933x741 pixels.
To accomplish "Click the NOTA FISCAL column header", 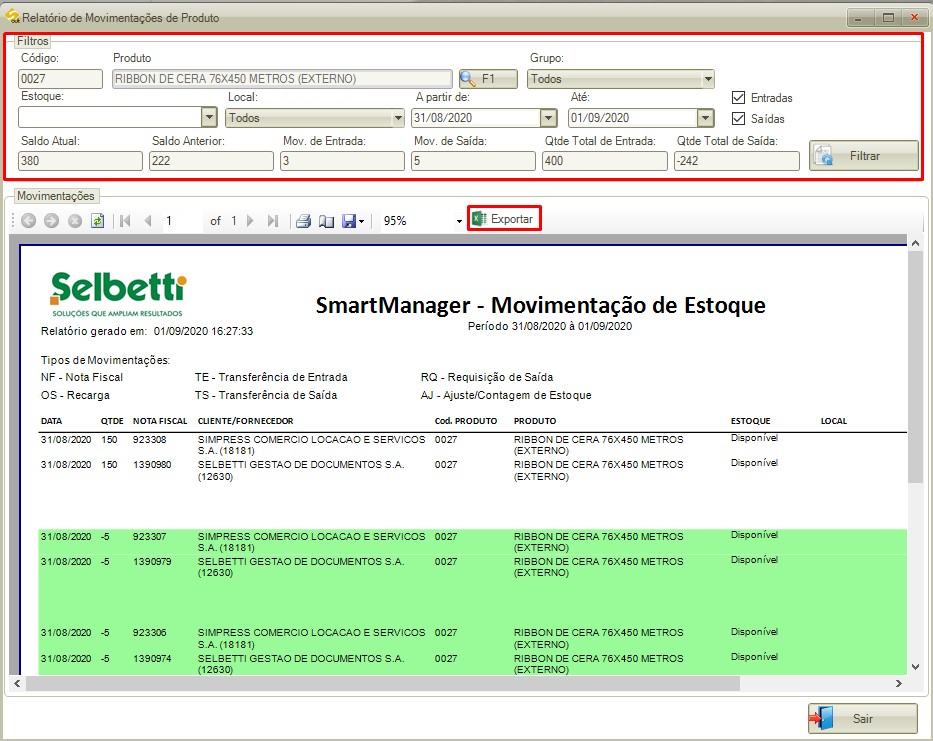I will pyautogui.click(x=160, y=421).
